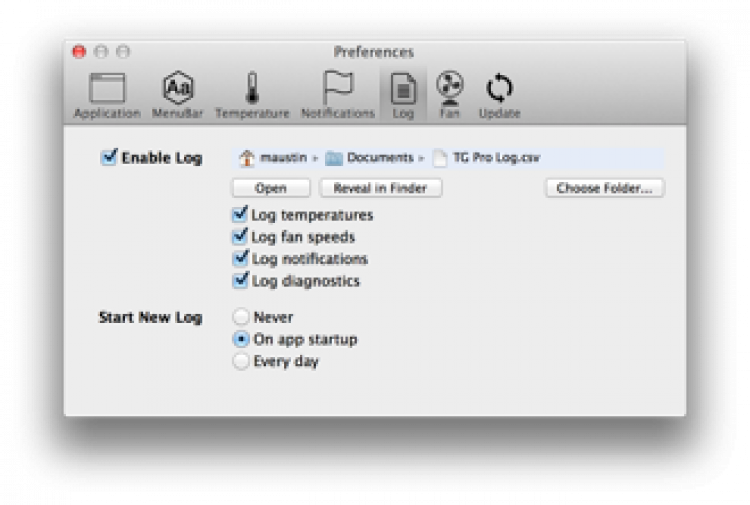The image size is (750, 505).
Task: Click the Documents folder in path
Action: [334, 158]
